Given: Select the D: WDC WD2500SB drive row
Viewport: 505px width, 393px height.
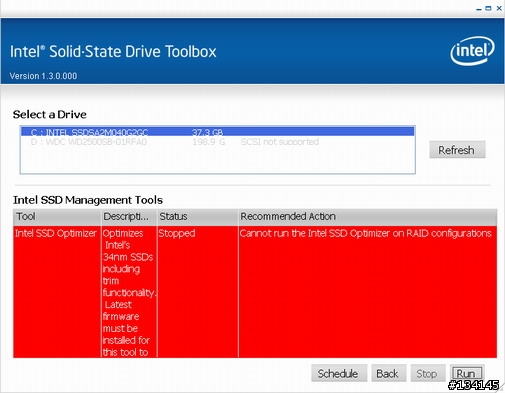Looking at the screenshot, I should 217,142.
